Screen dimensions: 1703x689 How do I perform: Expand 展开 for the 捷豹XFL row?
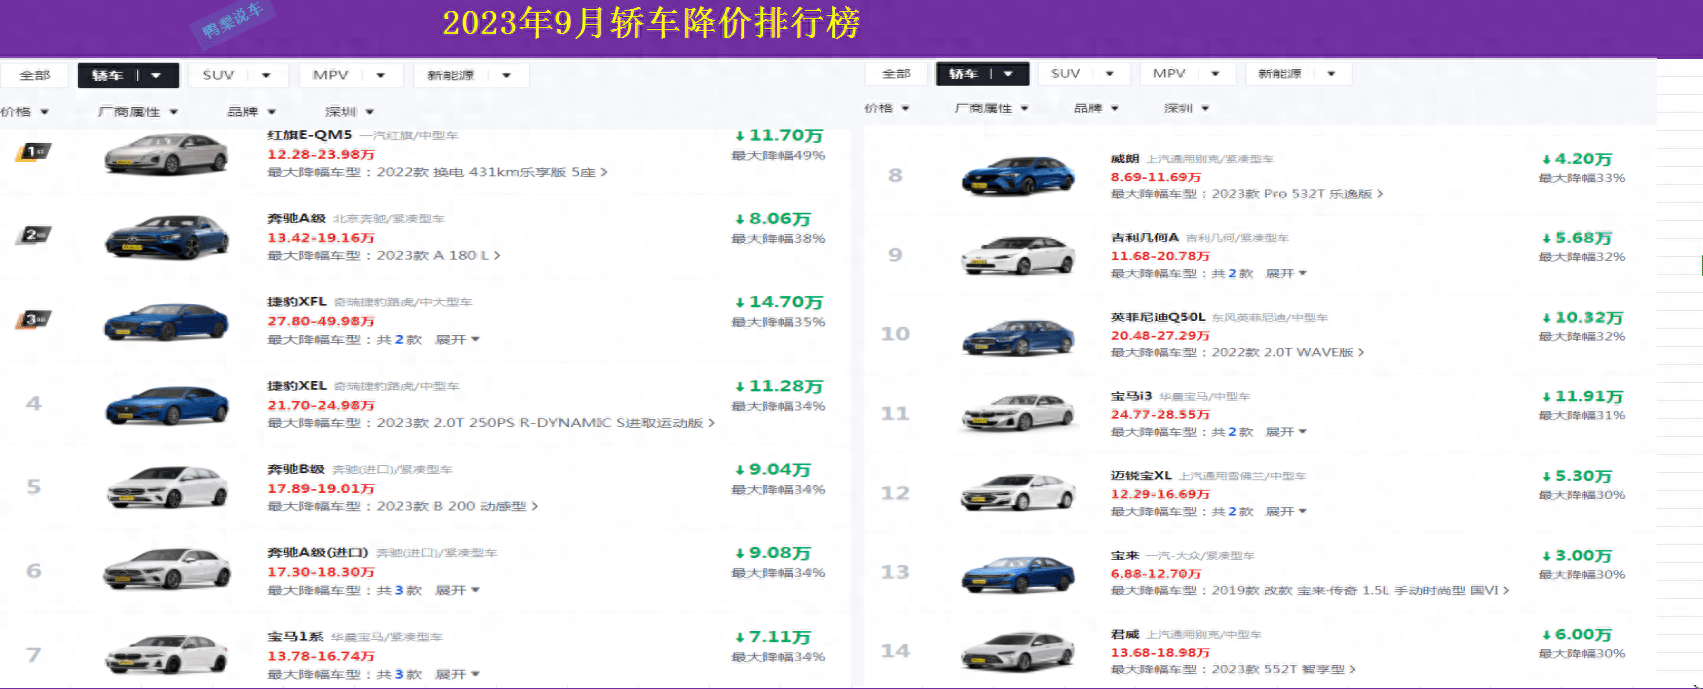click(x=457, y=340)
